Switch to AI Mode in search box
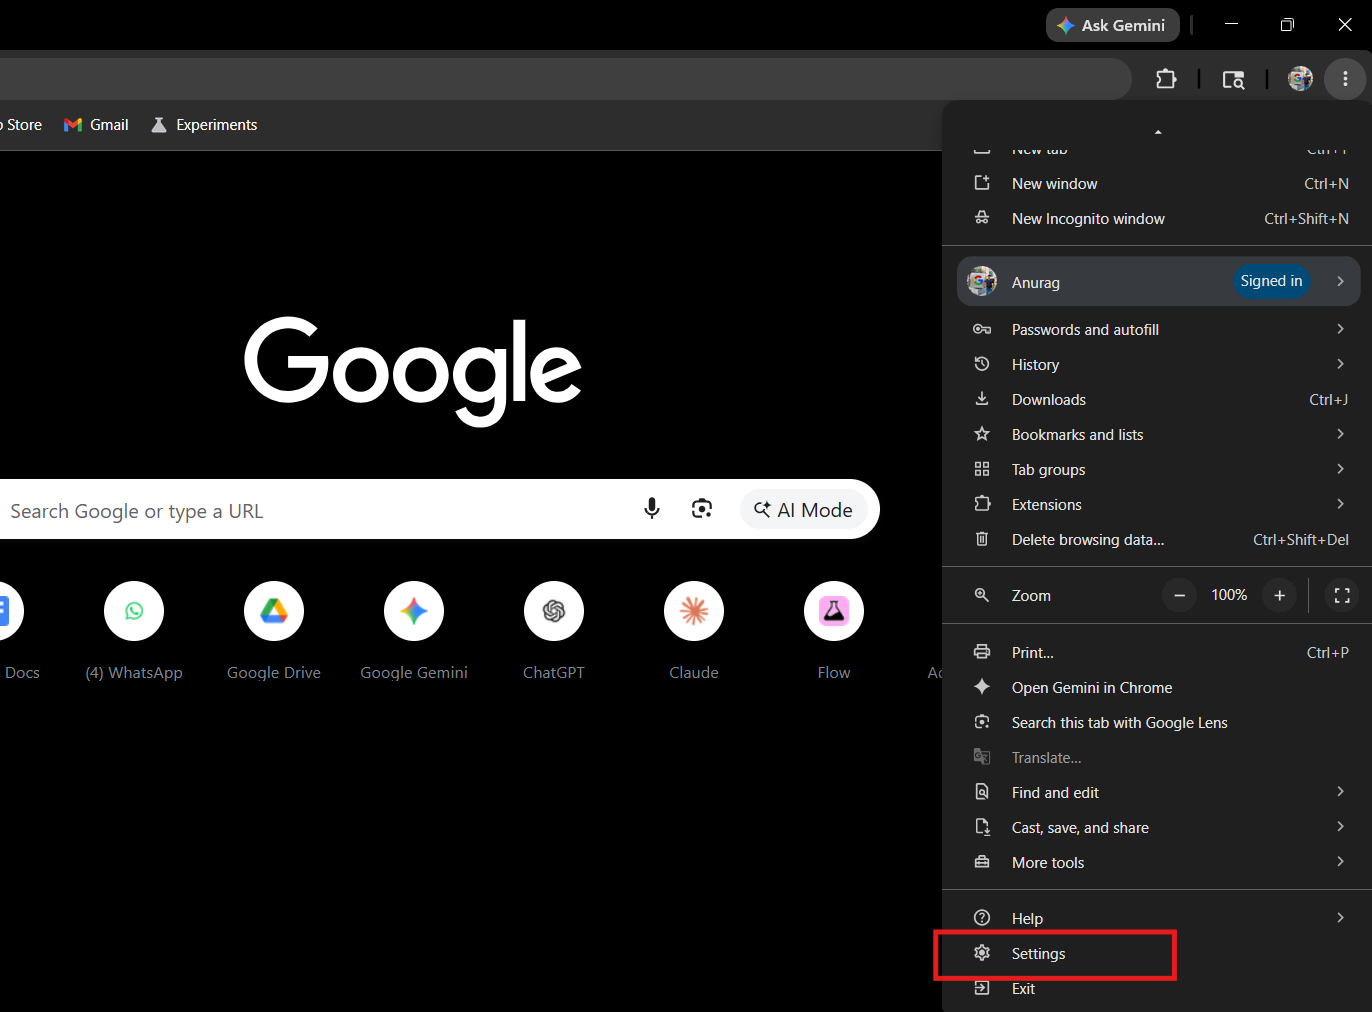1372x1012 pixels. (x=803, y=510)
